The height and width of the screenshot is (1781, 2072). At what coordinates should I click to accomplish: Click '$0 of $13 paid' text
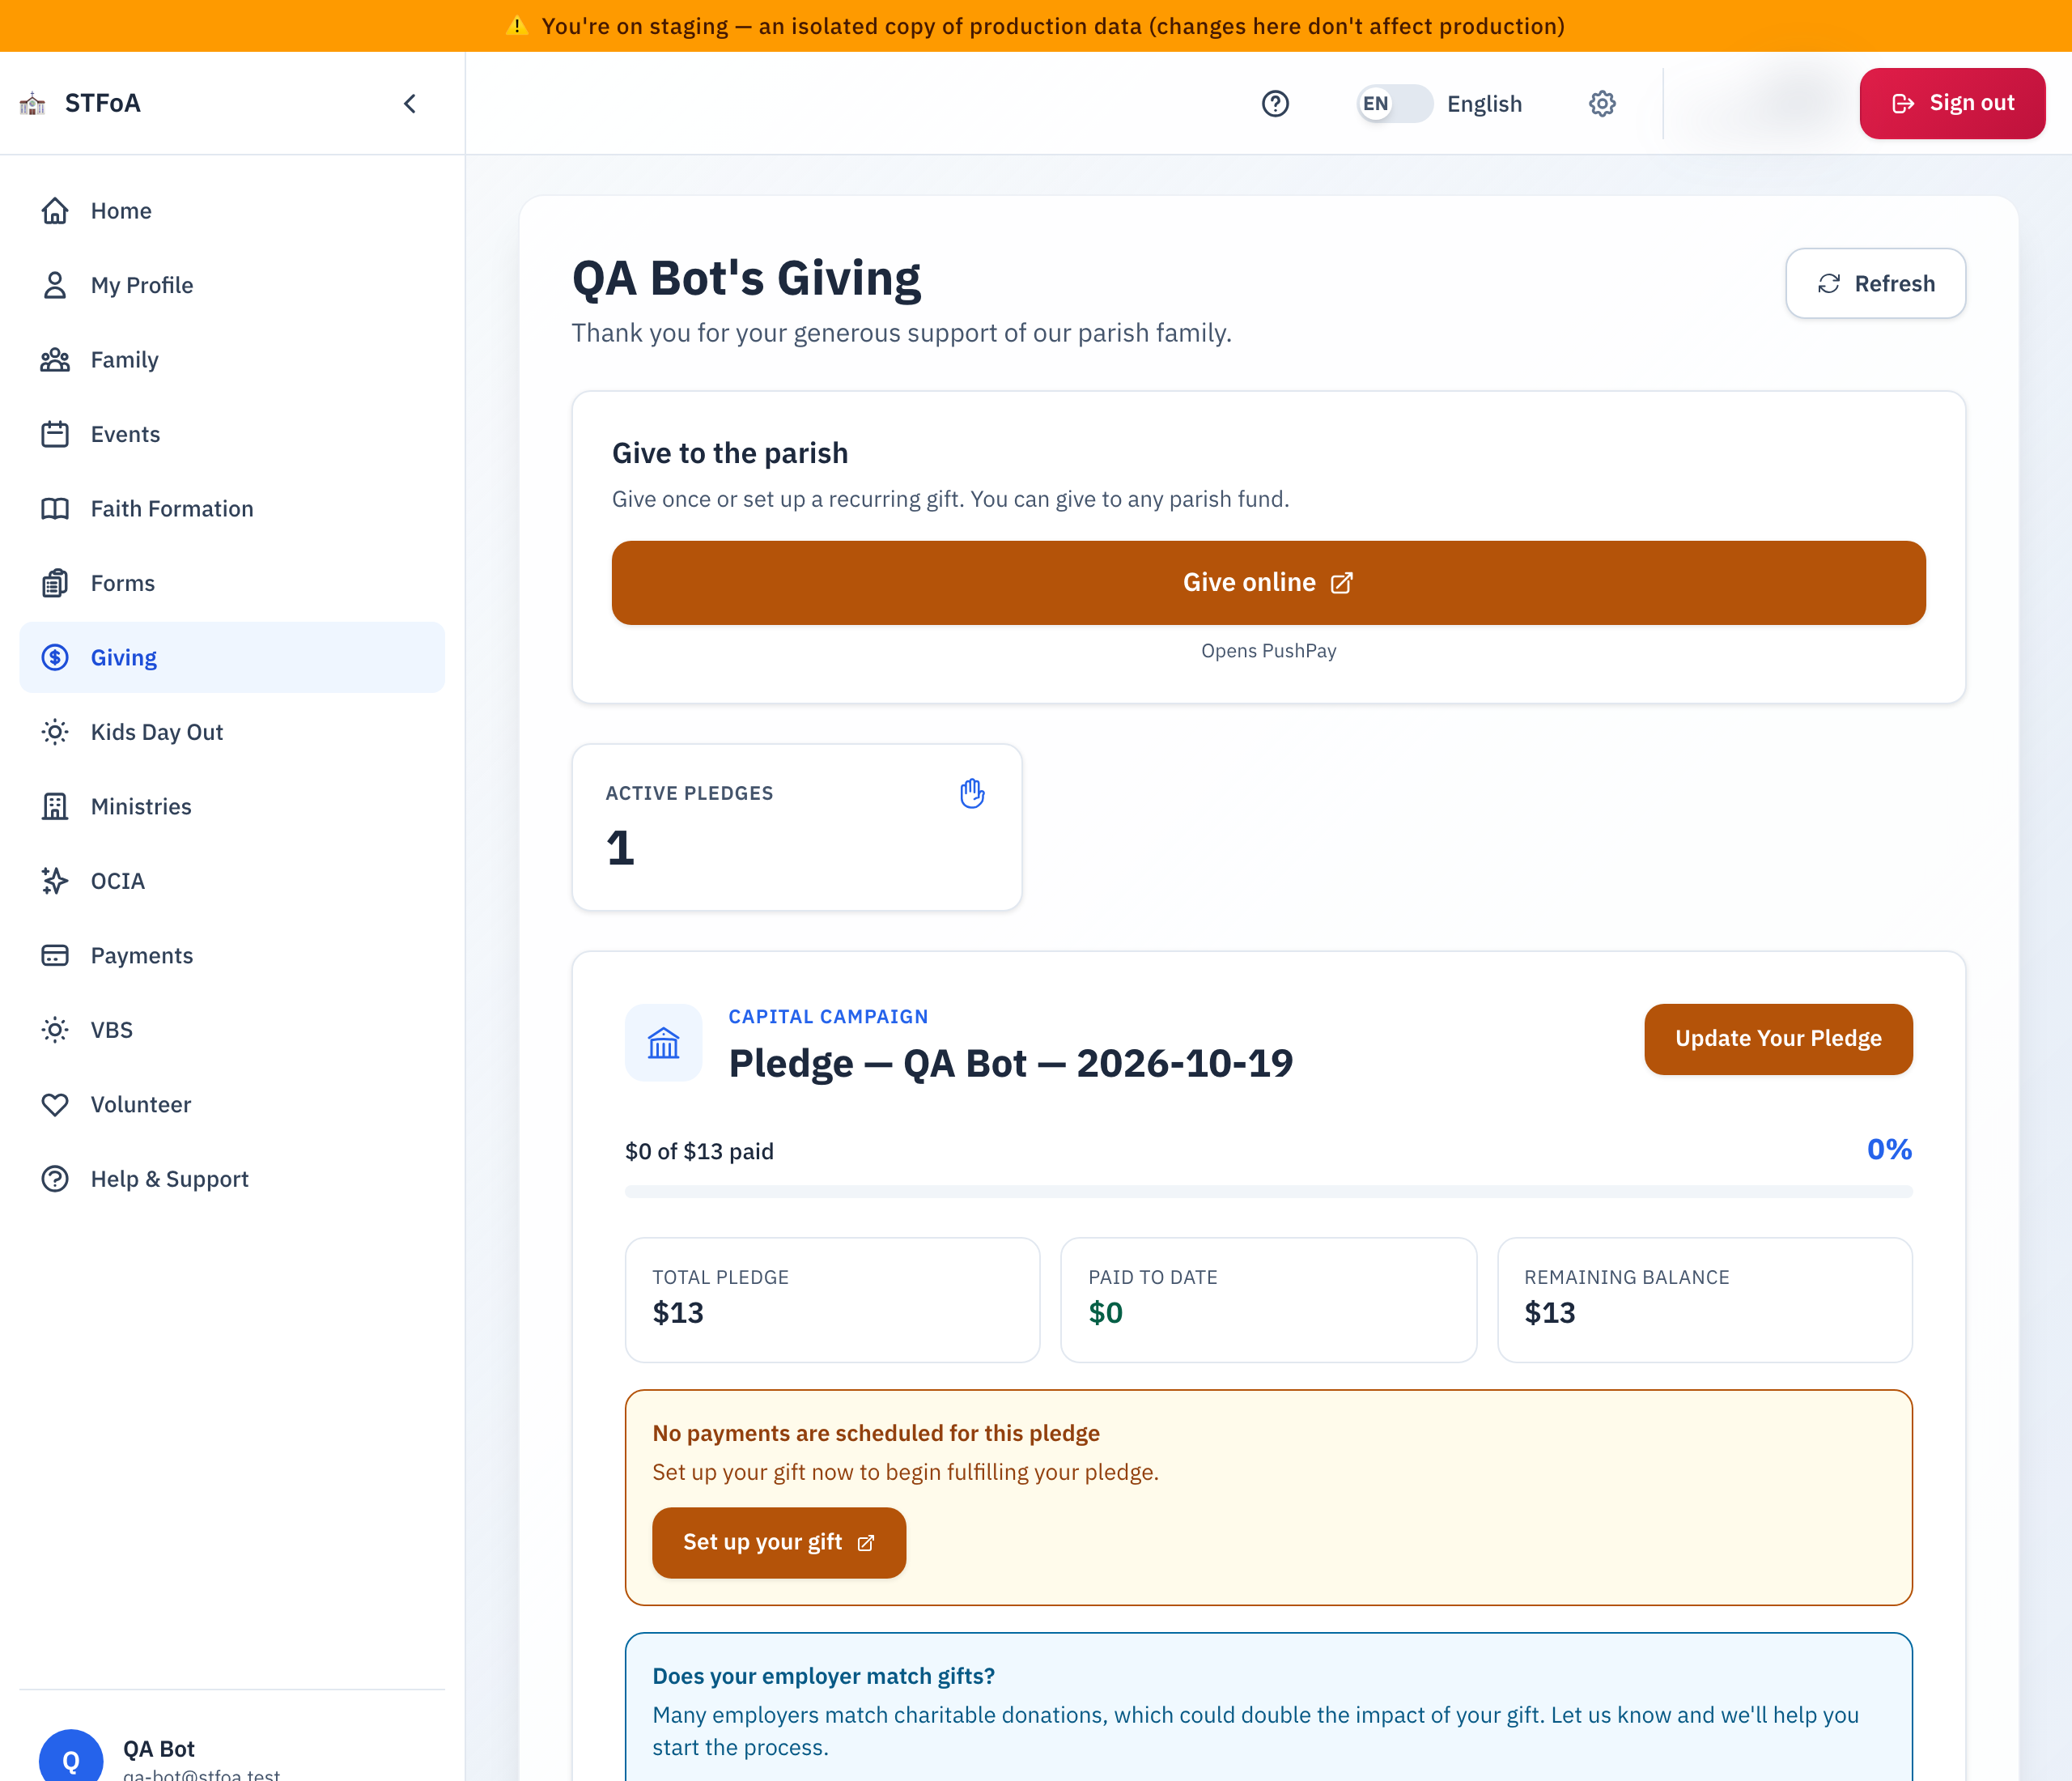(x=699, y=1152)
